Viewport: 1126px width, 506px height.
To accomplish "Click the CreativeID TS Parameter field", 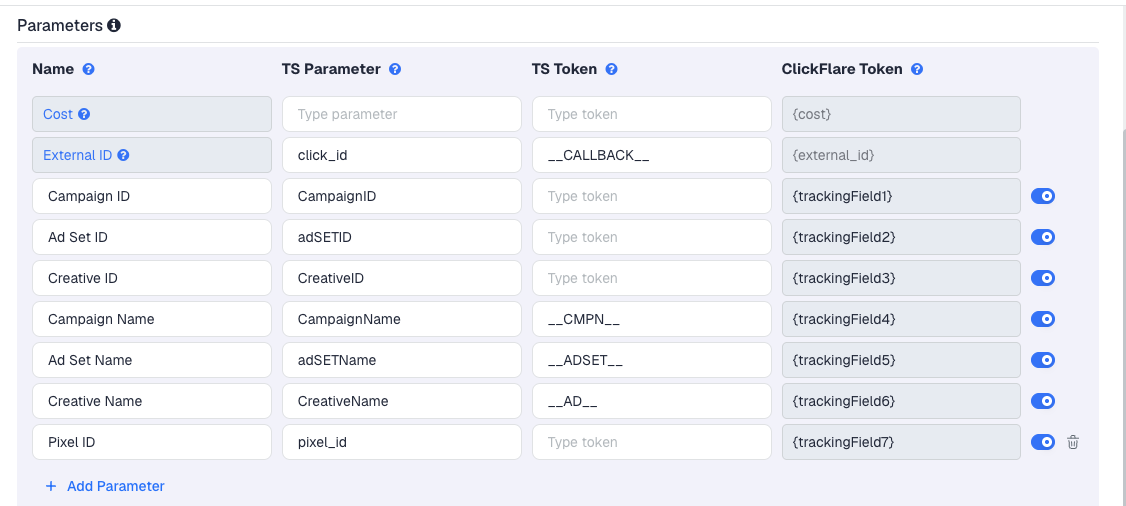I will click(402, 278).
